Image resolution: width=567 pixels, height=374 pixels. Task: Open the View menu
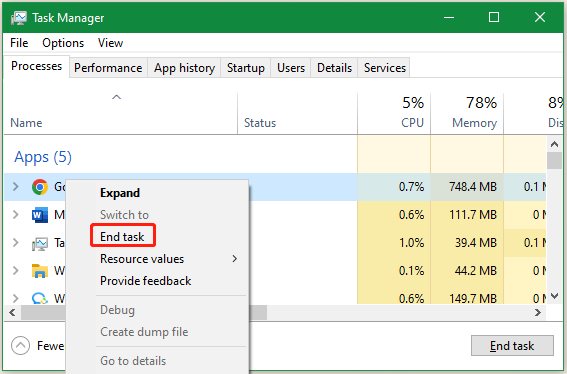[x=111, y=43]
